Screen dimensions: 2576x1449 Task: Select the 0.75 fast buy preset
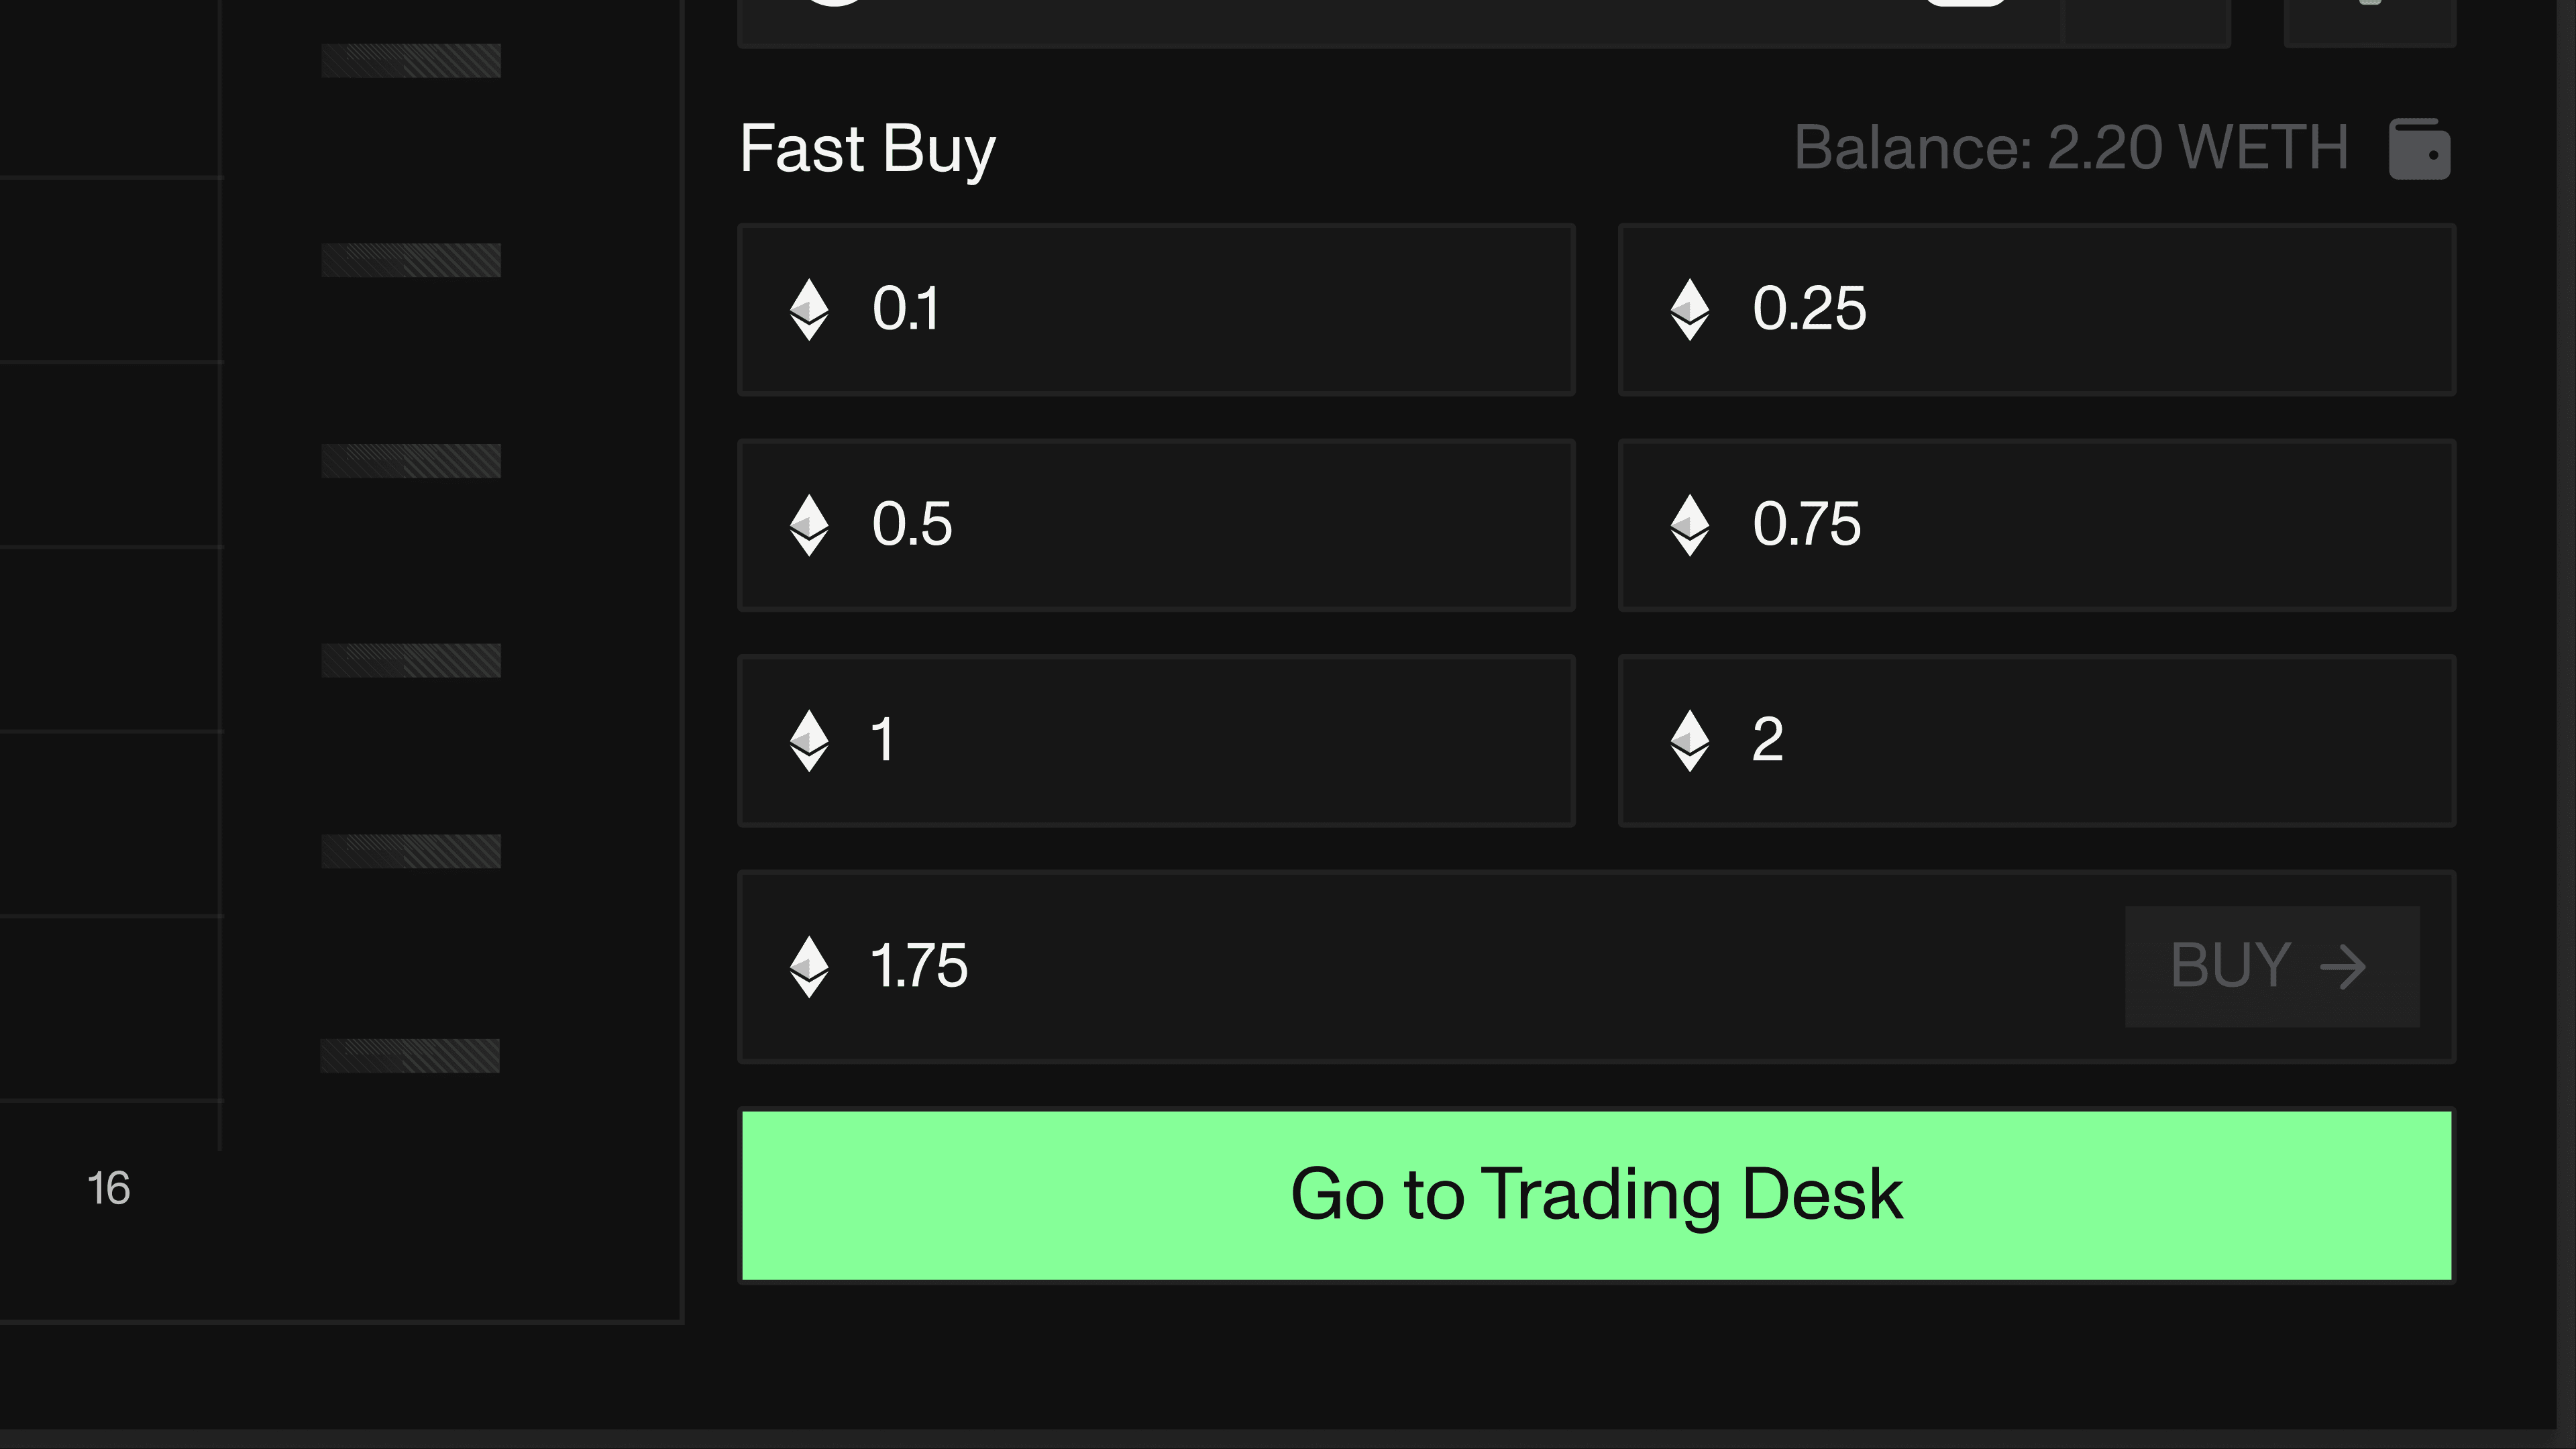pos(2036,525)
